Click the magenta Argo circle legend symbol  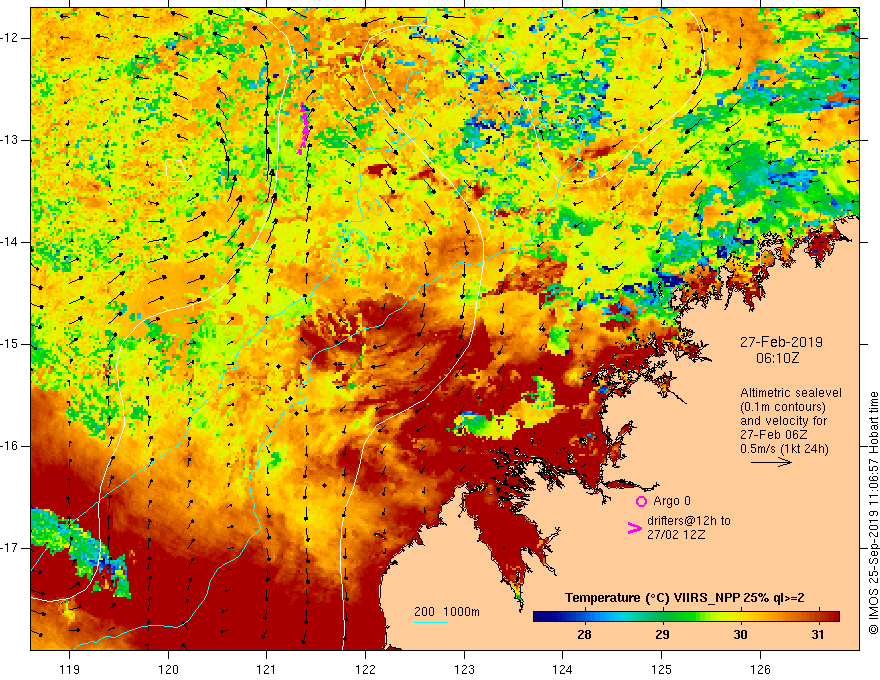pyautogui.click(x=641, y=502)
